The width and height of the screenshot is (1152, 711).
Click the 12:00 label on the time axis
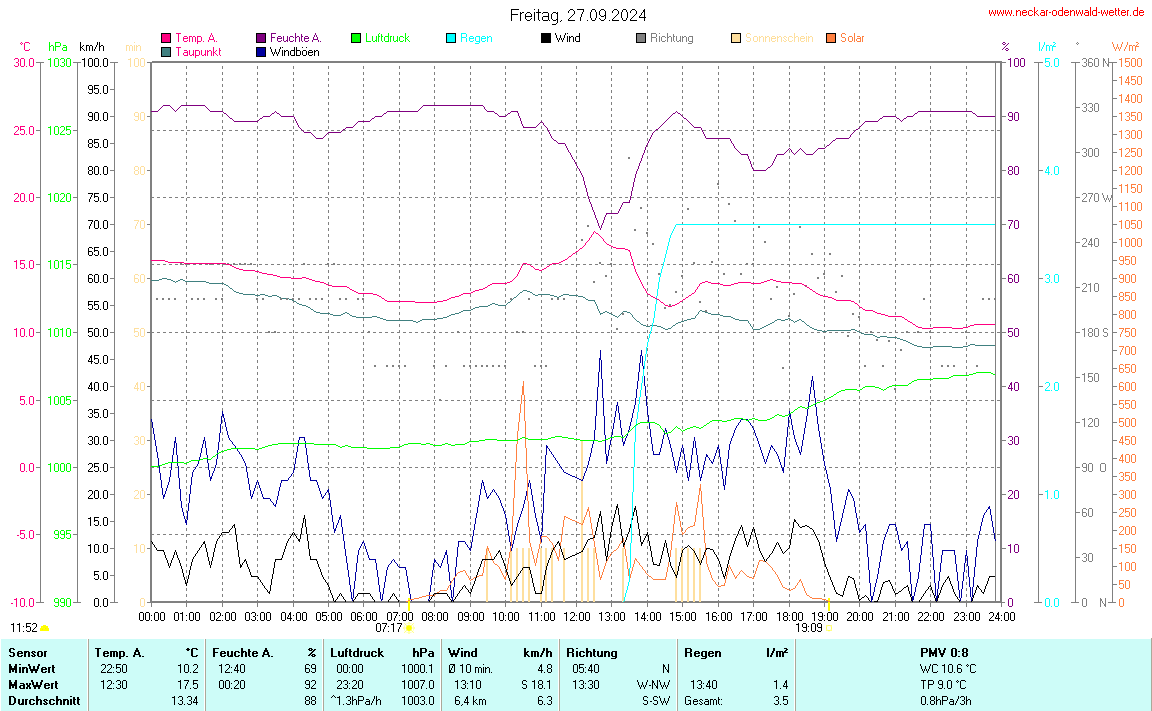click(x=577, y=616)
